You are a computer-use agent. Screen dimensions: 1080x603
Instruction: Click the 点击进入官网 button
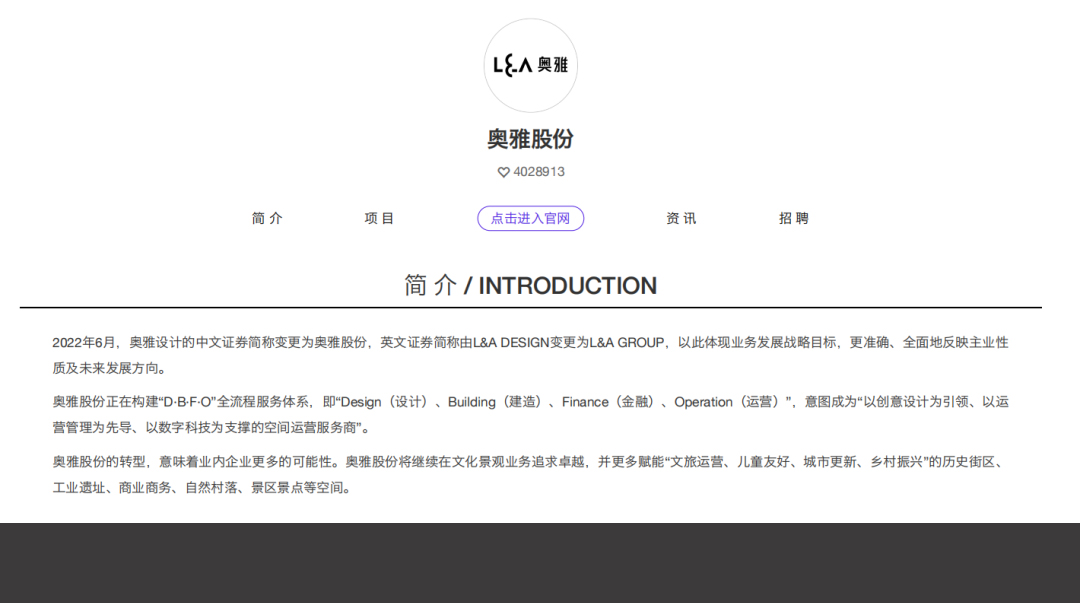click(x=530, y=218)
